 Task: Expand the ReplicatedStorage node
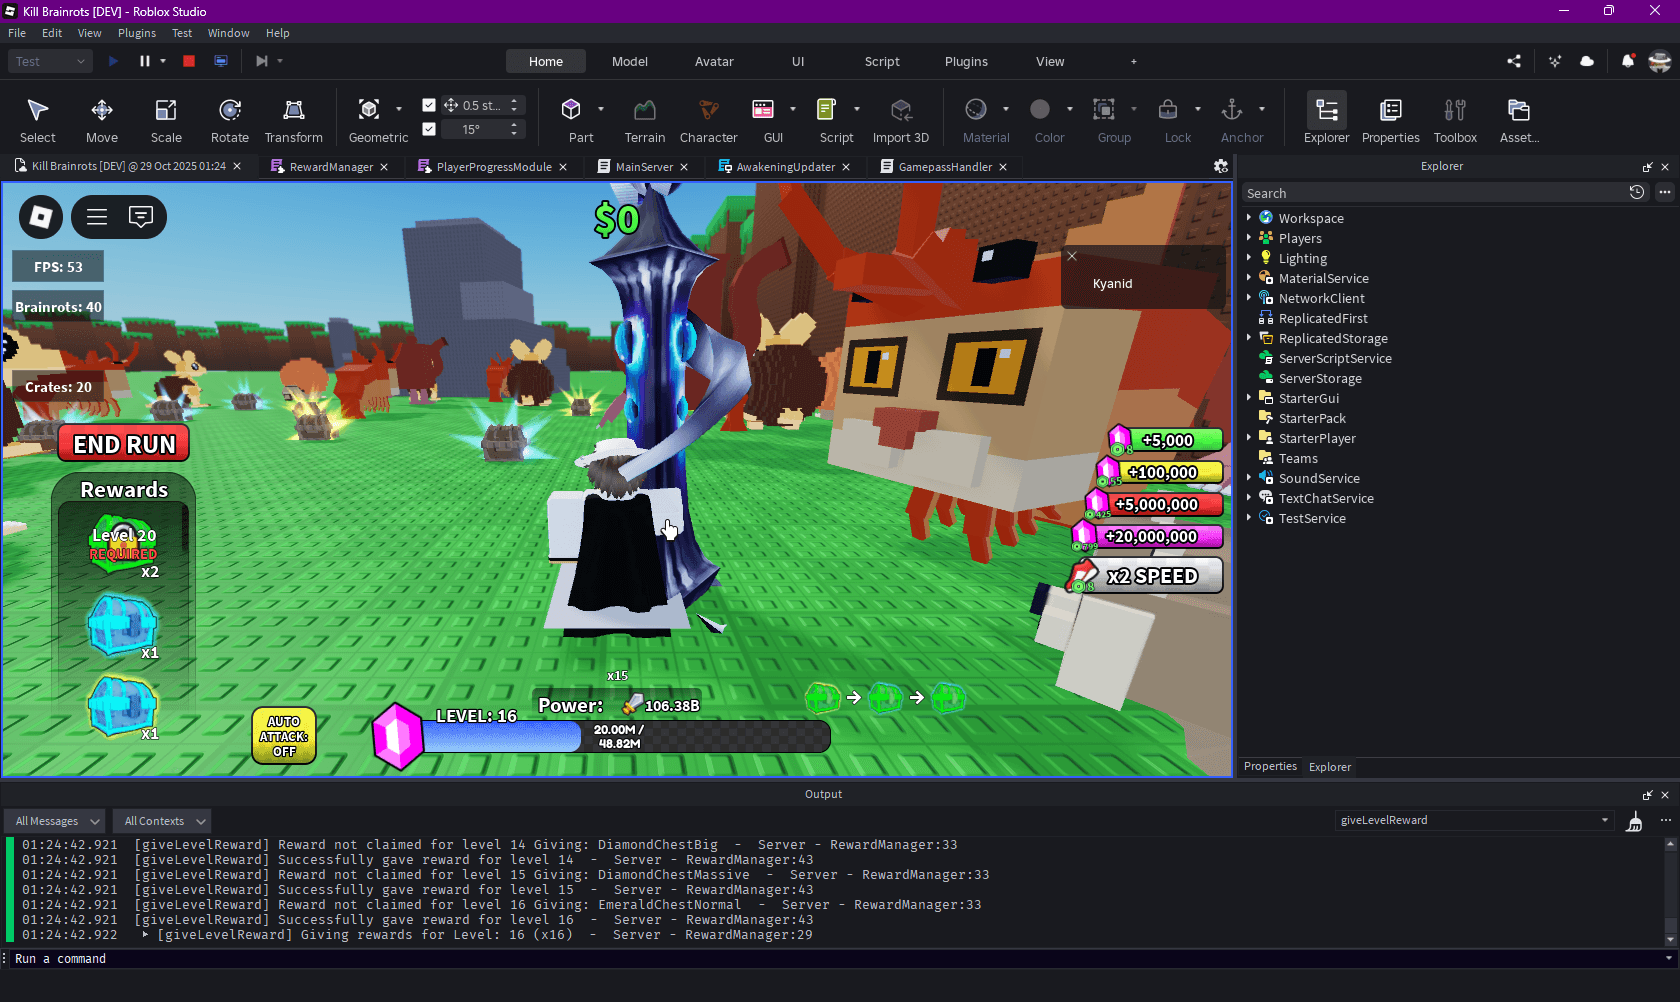1249,338
